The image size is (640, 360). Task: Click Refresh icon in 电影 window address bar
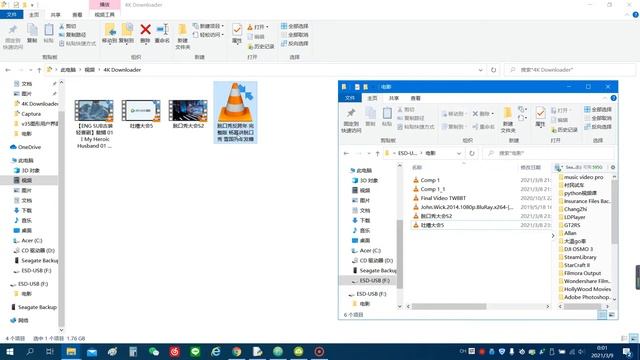point(472,153)
